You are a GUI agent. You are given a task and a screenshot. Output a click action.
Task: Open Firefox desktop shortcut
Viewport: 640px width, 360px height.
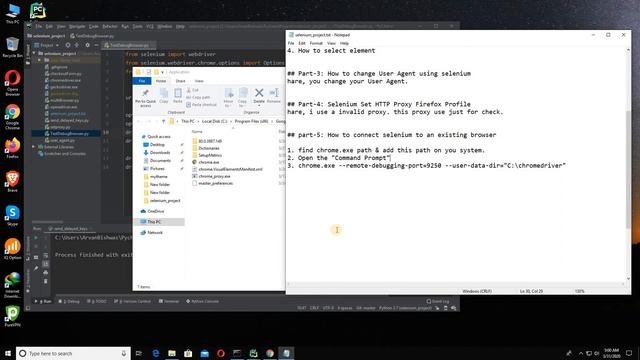(12, 148)
